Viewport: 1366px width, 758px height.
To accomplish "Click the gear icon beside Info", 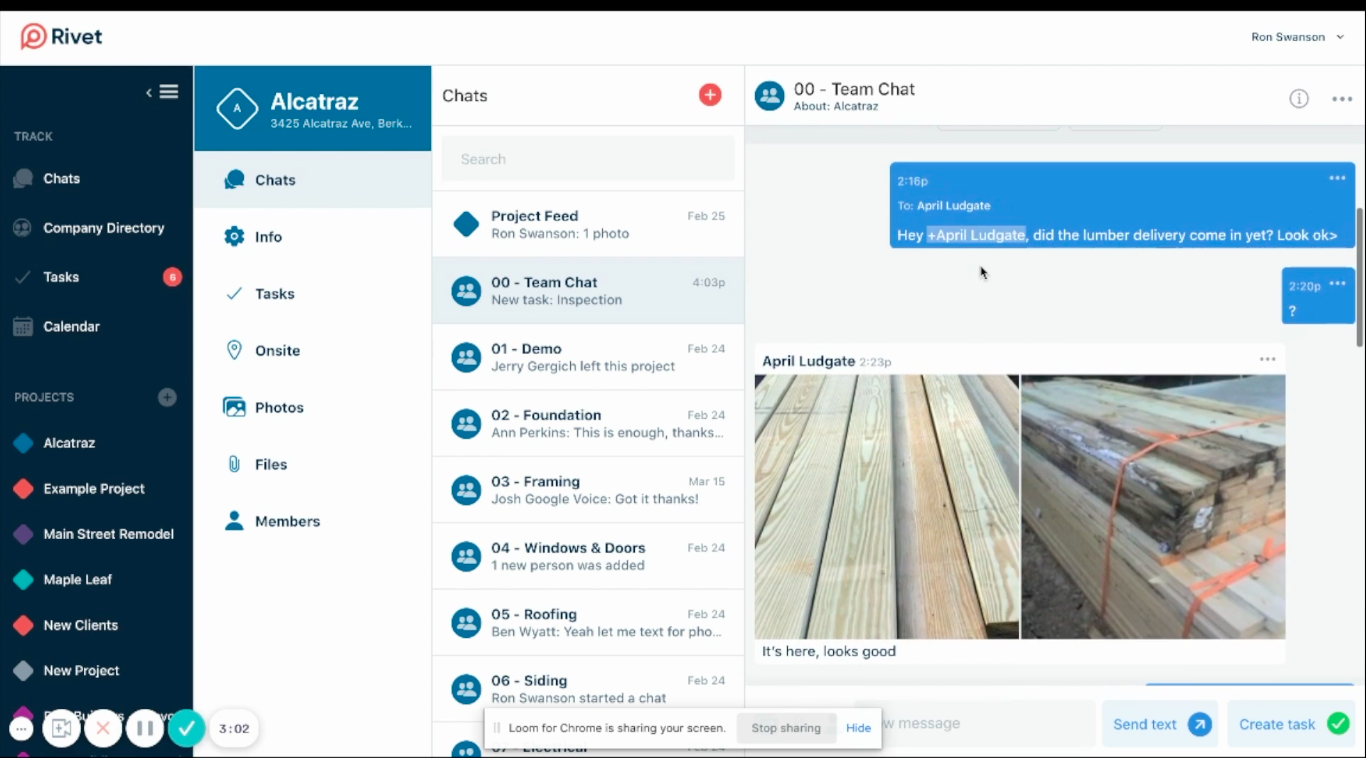I will [234, 237].
